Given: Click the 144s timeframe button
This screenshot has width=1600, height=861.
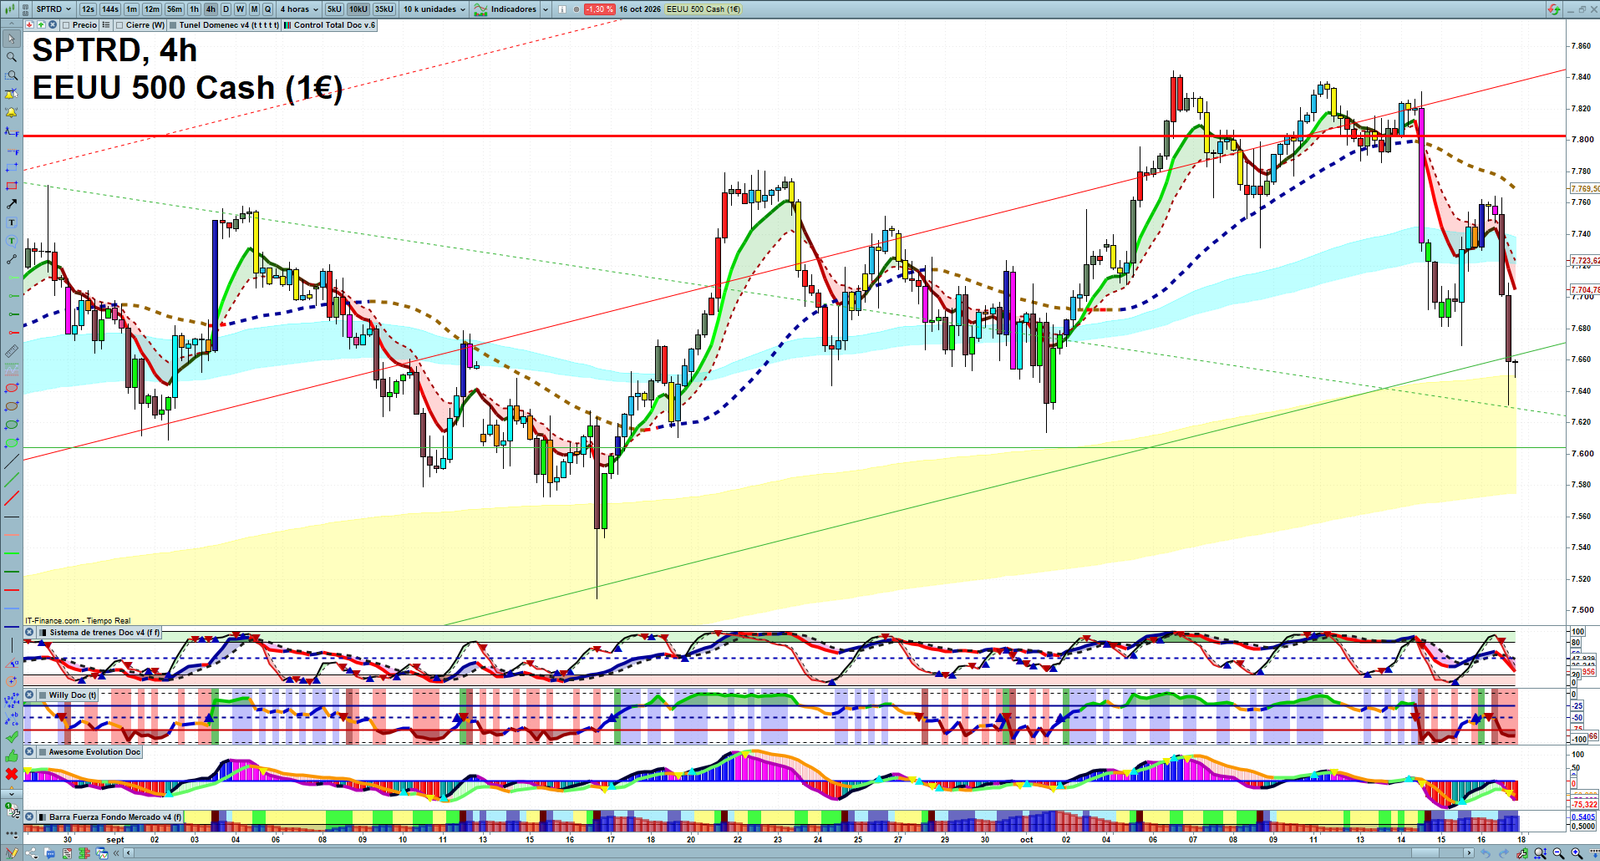Looking at the screenshot, I should (110, 9).
